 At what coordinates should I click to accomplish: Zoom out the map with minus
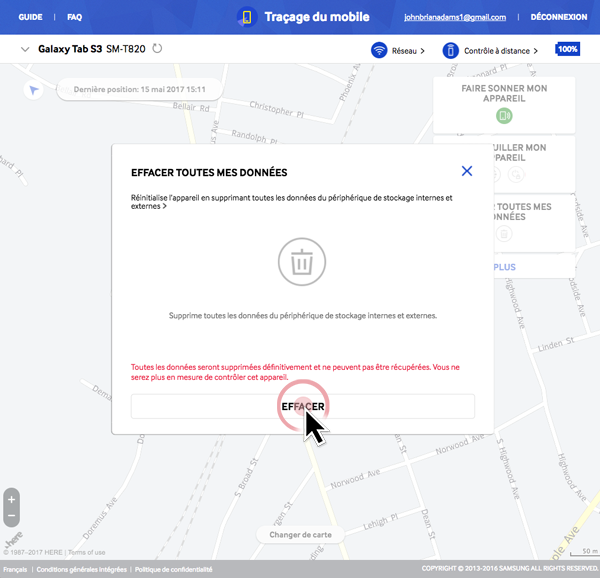click(x=11, y=516)
